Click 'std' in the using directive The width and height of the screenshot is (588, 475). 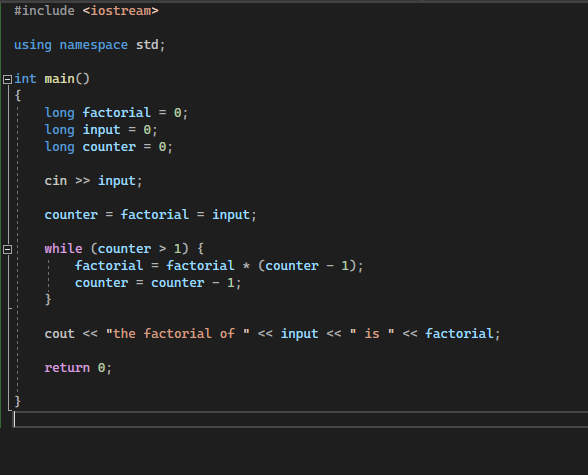tap(147, 45)
